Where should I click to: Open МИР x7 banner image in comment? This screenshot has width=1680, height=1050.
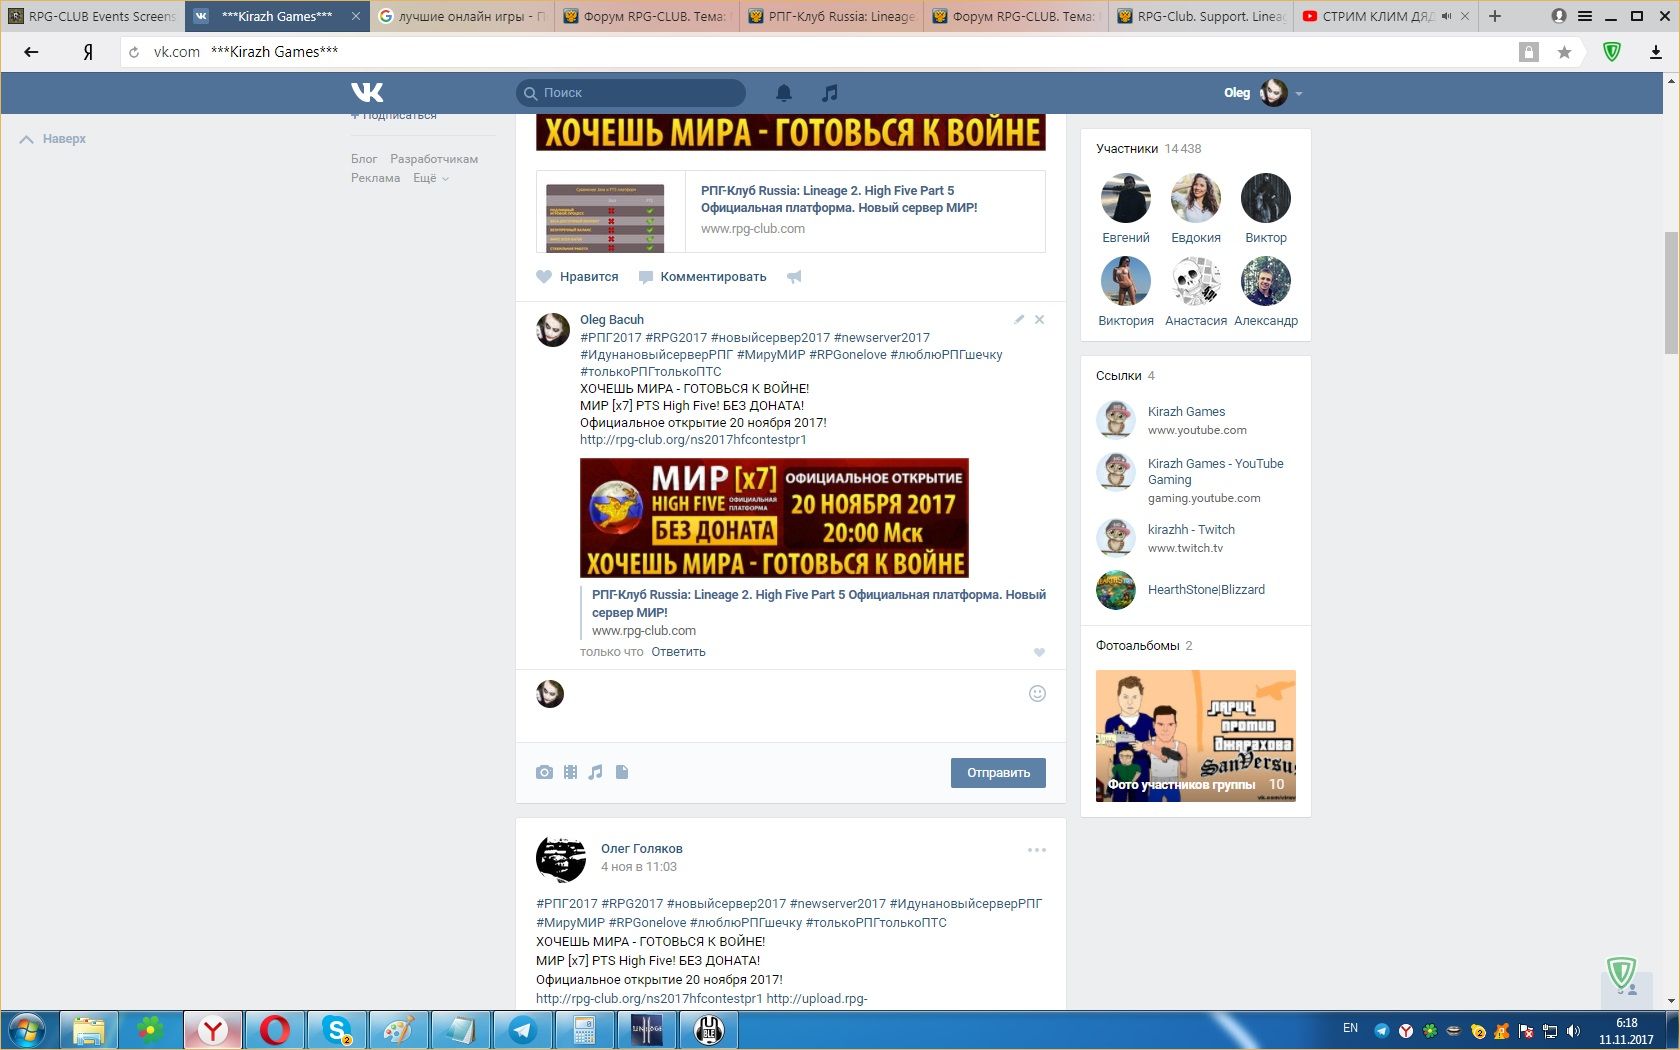coord(774,518)
